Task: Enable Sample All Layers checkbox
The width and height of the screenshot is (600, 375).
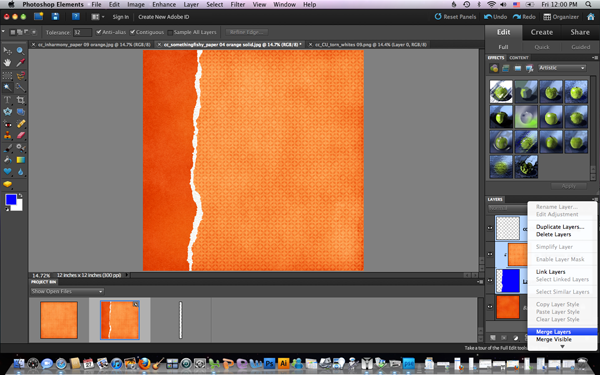Action: tap(170, 32)
